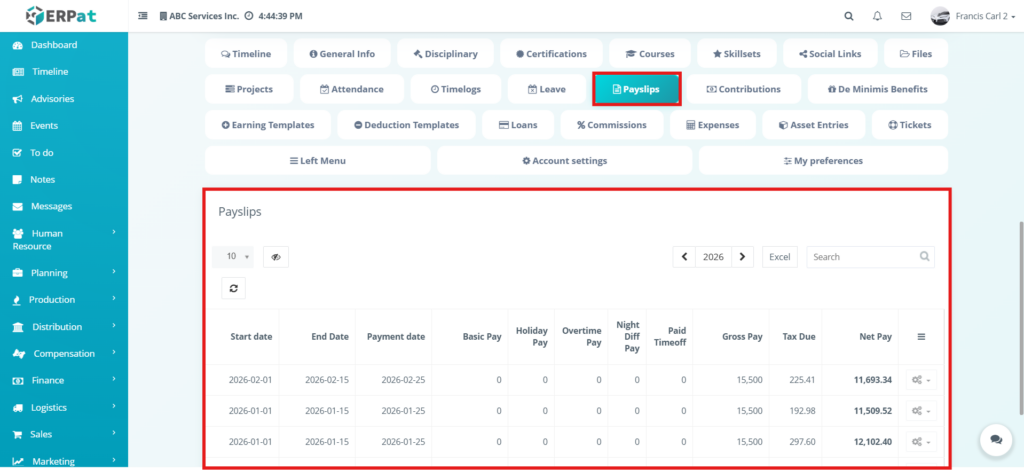Go to previous year arrow

(x=684, y=257)
